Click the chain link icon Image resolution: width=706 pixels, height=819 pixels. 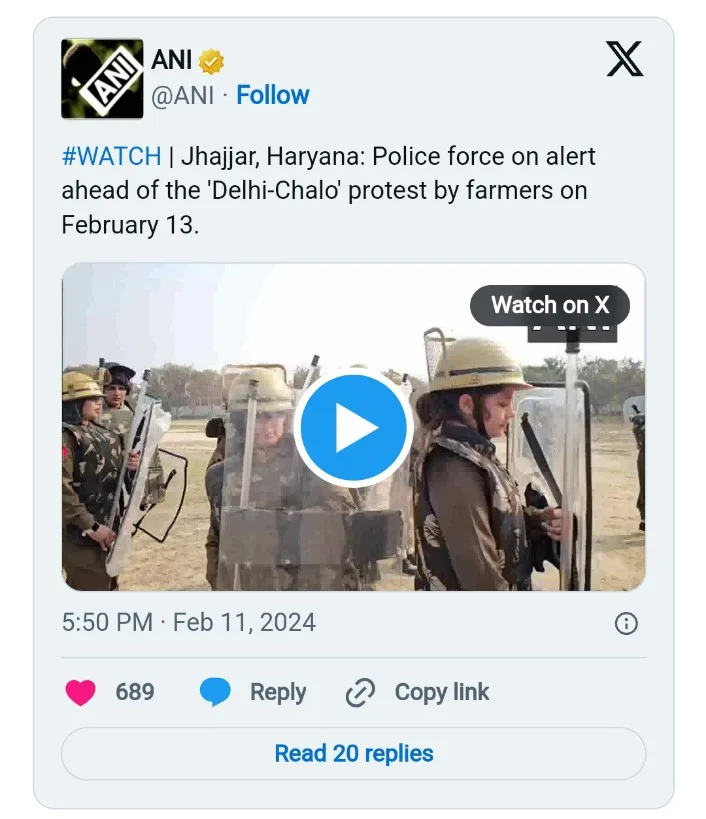(359, 692)
